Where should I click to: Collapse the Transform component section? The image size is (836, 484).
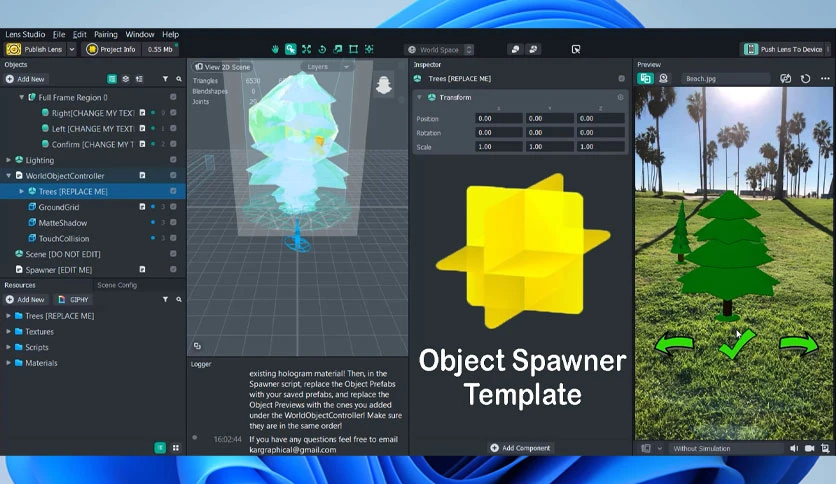point(419,97)
